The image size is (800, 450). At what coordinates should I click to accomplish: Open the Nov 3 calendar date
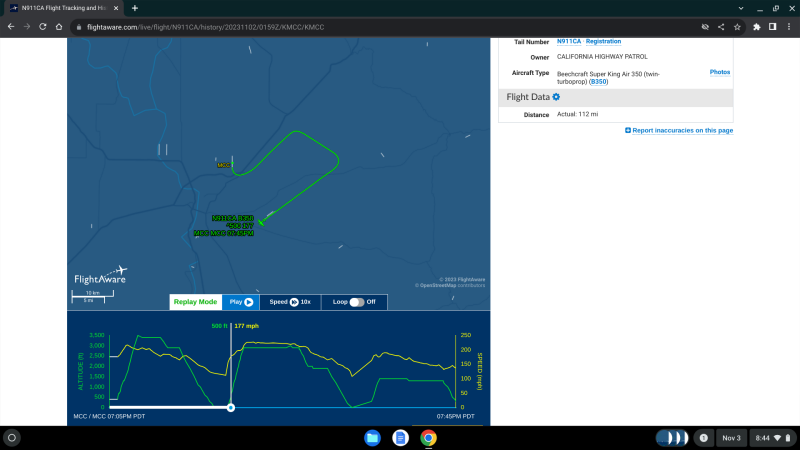(x=731, y=438)
